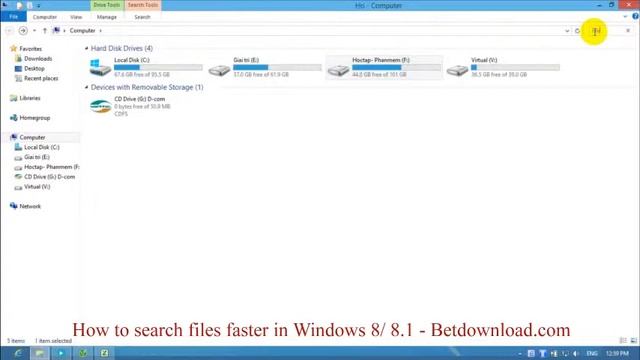Click the Drive Tools contextual tab
This screenshot has width=640, height=360.
pos(107,5)
